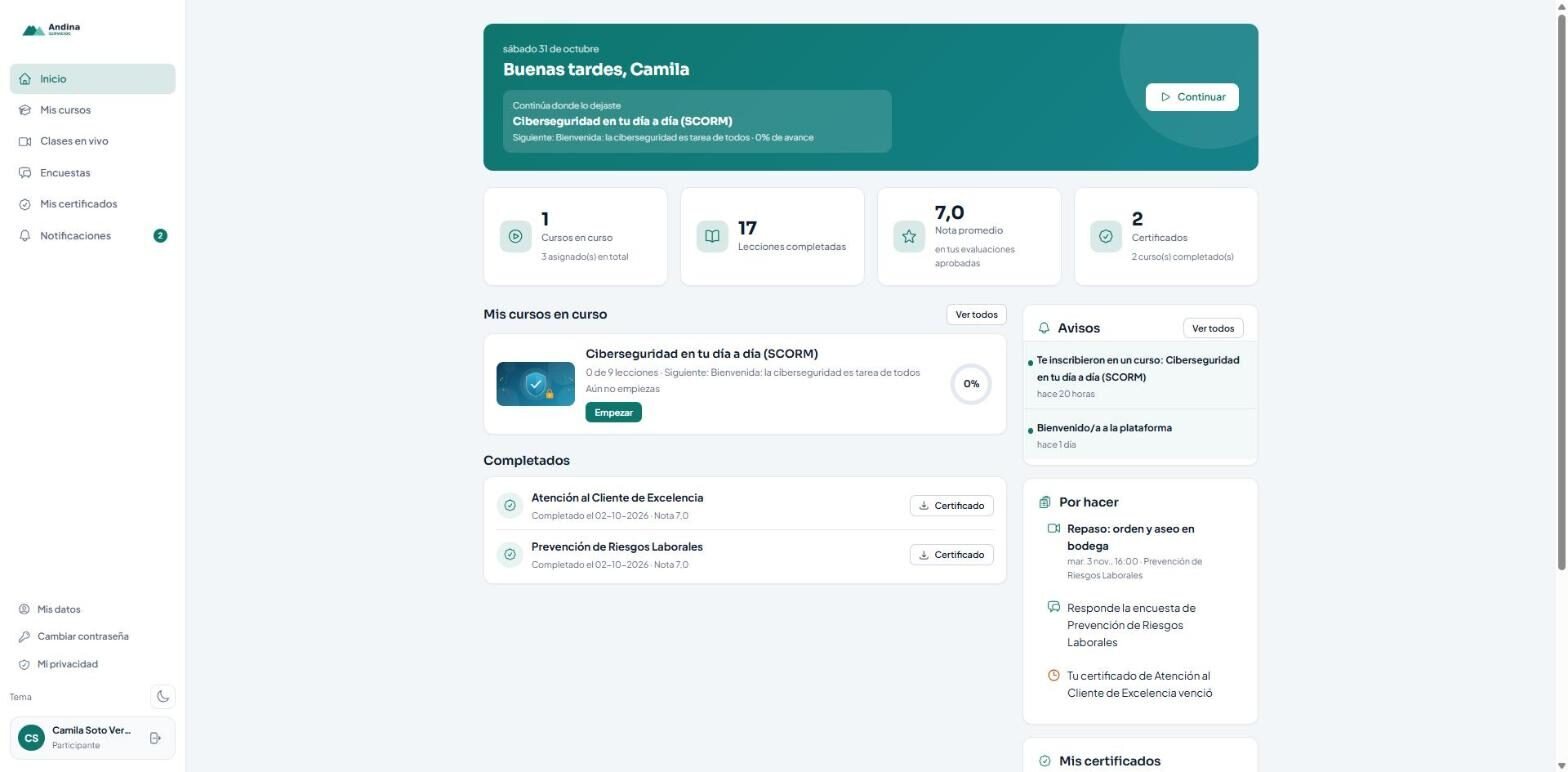
Task: Click Ver todos in the Avisos panel
Action: pos(1213,328)
